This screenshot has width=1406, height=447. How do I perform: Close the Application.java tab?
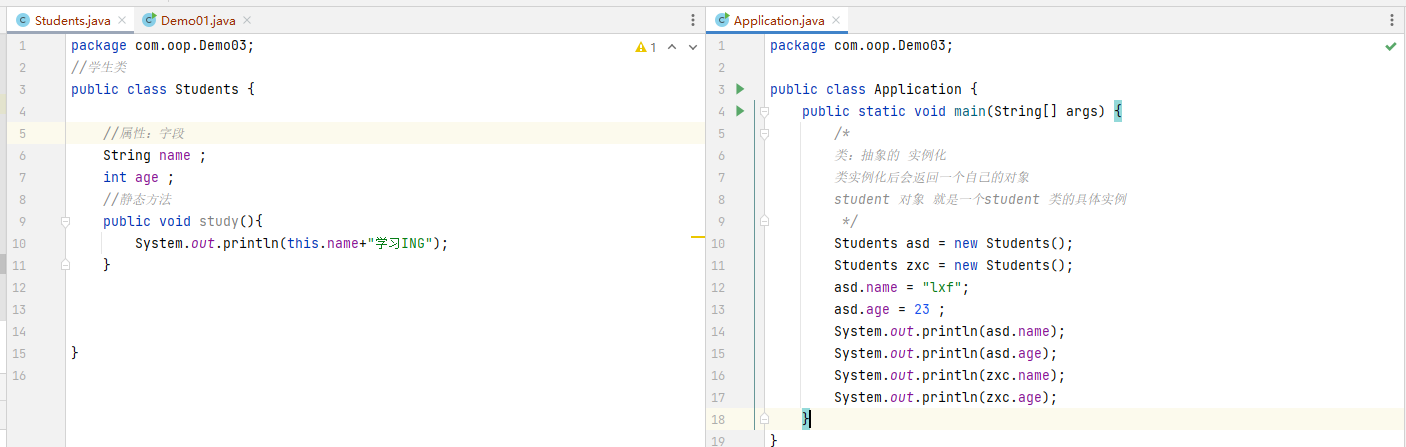click(x=836, y=20)
